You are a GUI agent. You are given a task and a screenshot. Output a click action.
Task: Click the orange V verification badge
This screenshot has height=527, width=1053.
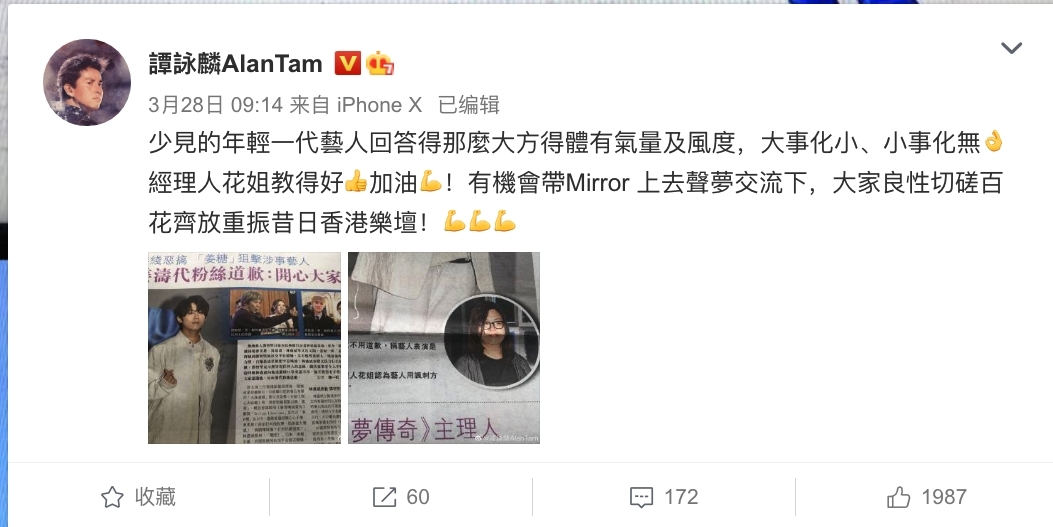pos(347,64)
